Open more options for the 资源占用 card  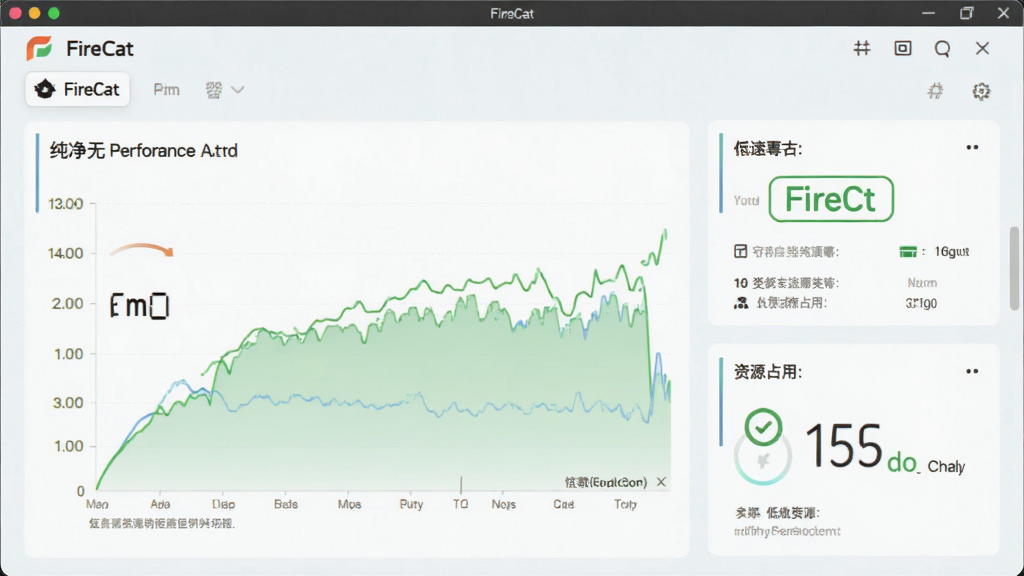click(972, 371)
